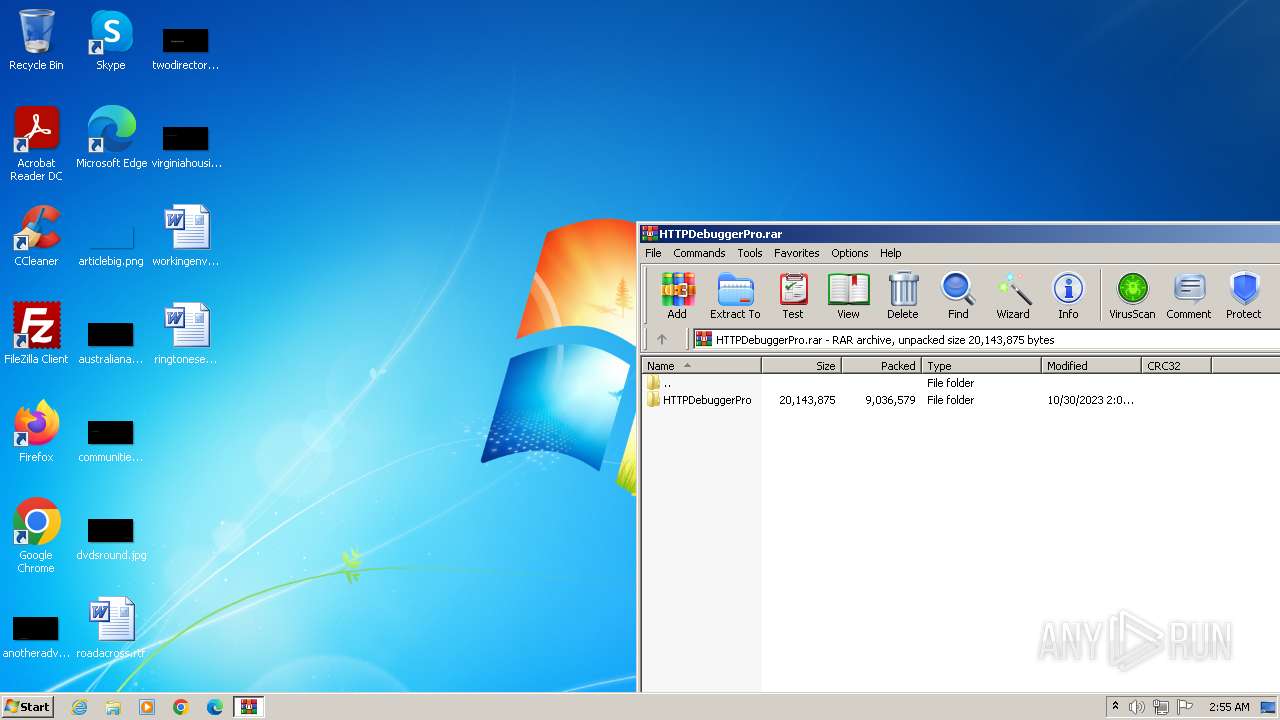Open the archive Comment tool
Viewport: 1280px width, 720px height.
pyautogui.click(x=1188, y=296)
